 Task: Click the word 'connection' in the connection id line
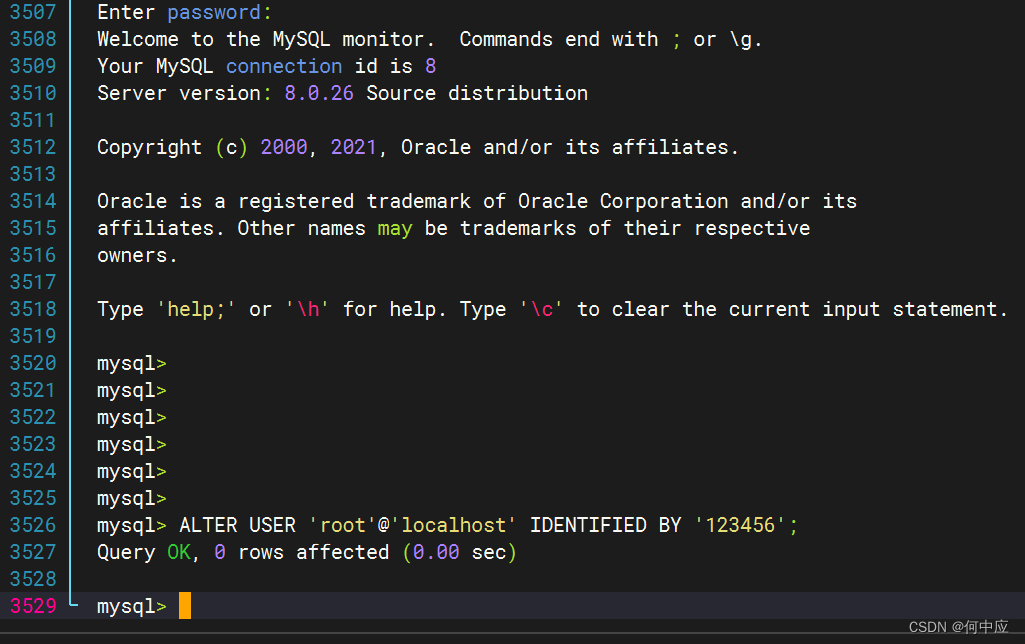284,66
